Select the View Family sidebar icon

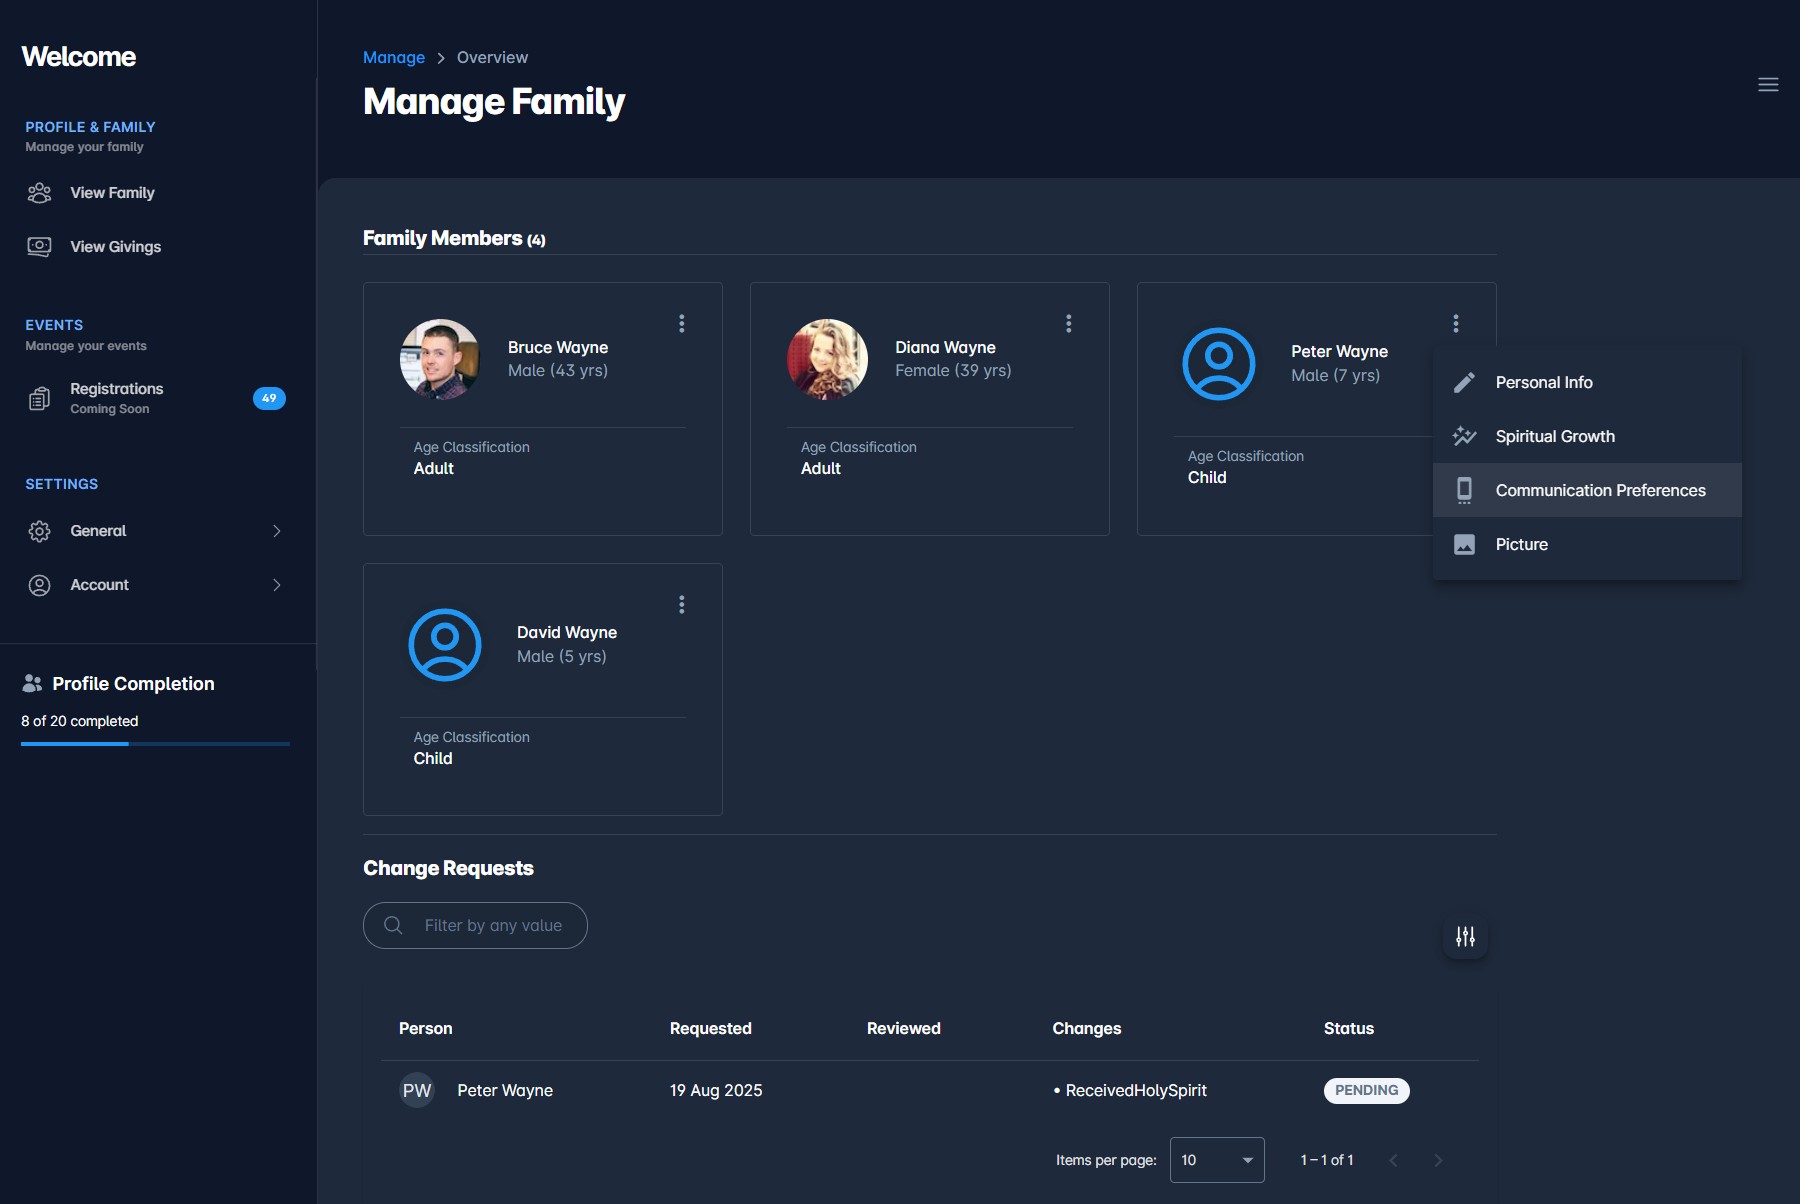point(39,192)
